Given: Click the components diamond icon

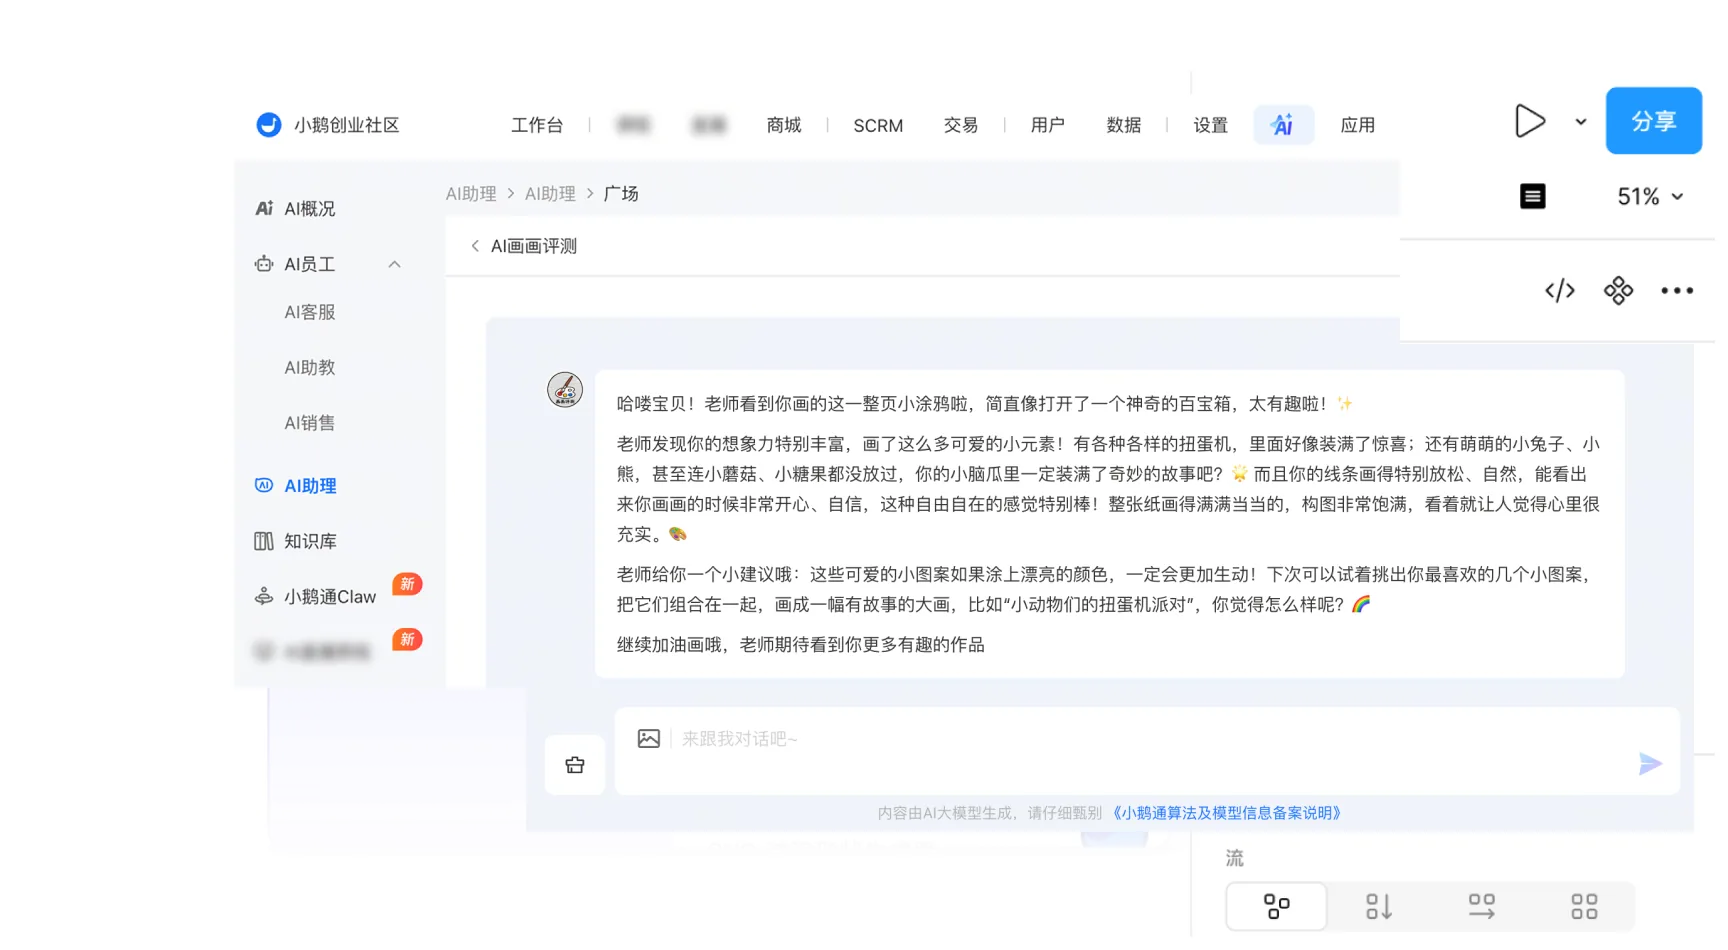Looking at the screenshot, I should point(1618,291).
